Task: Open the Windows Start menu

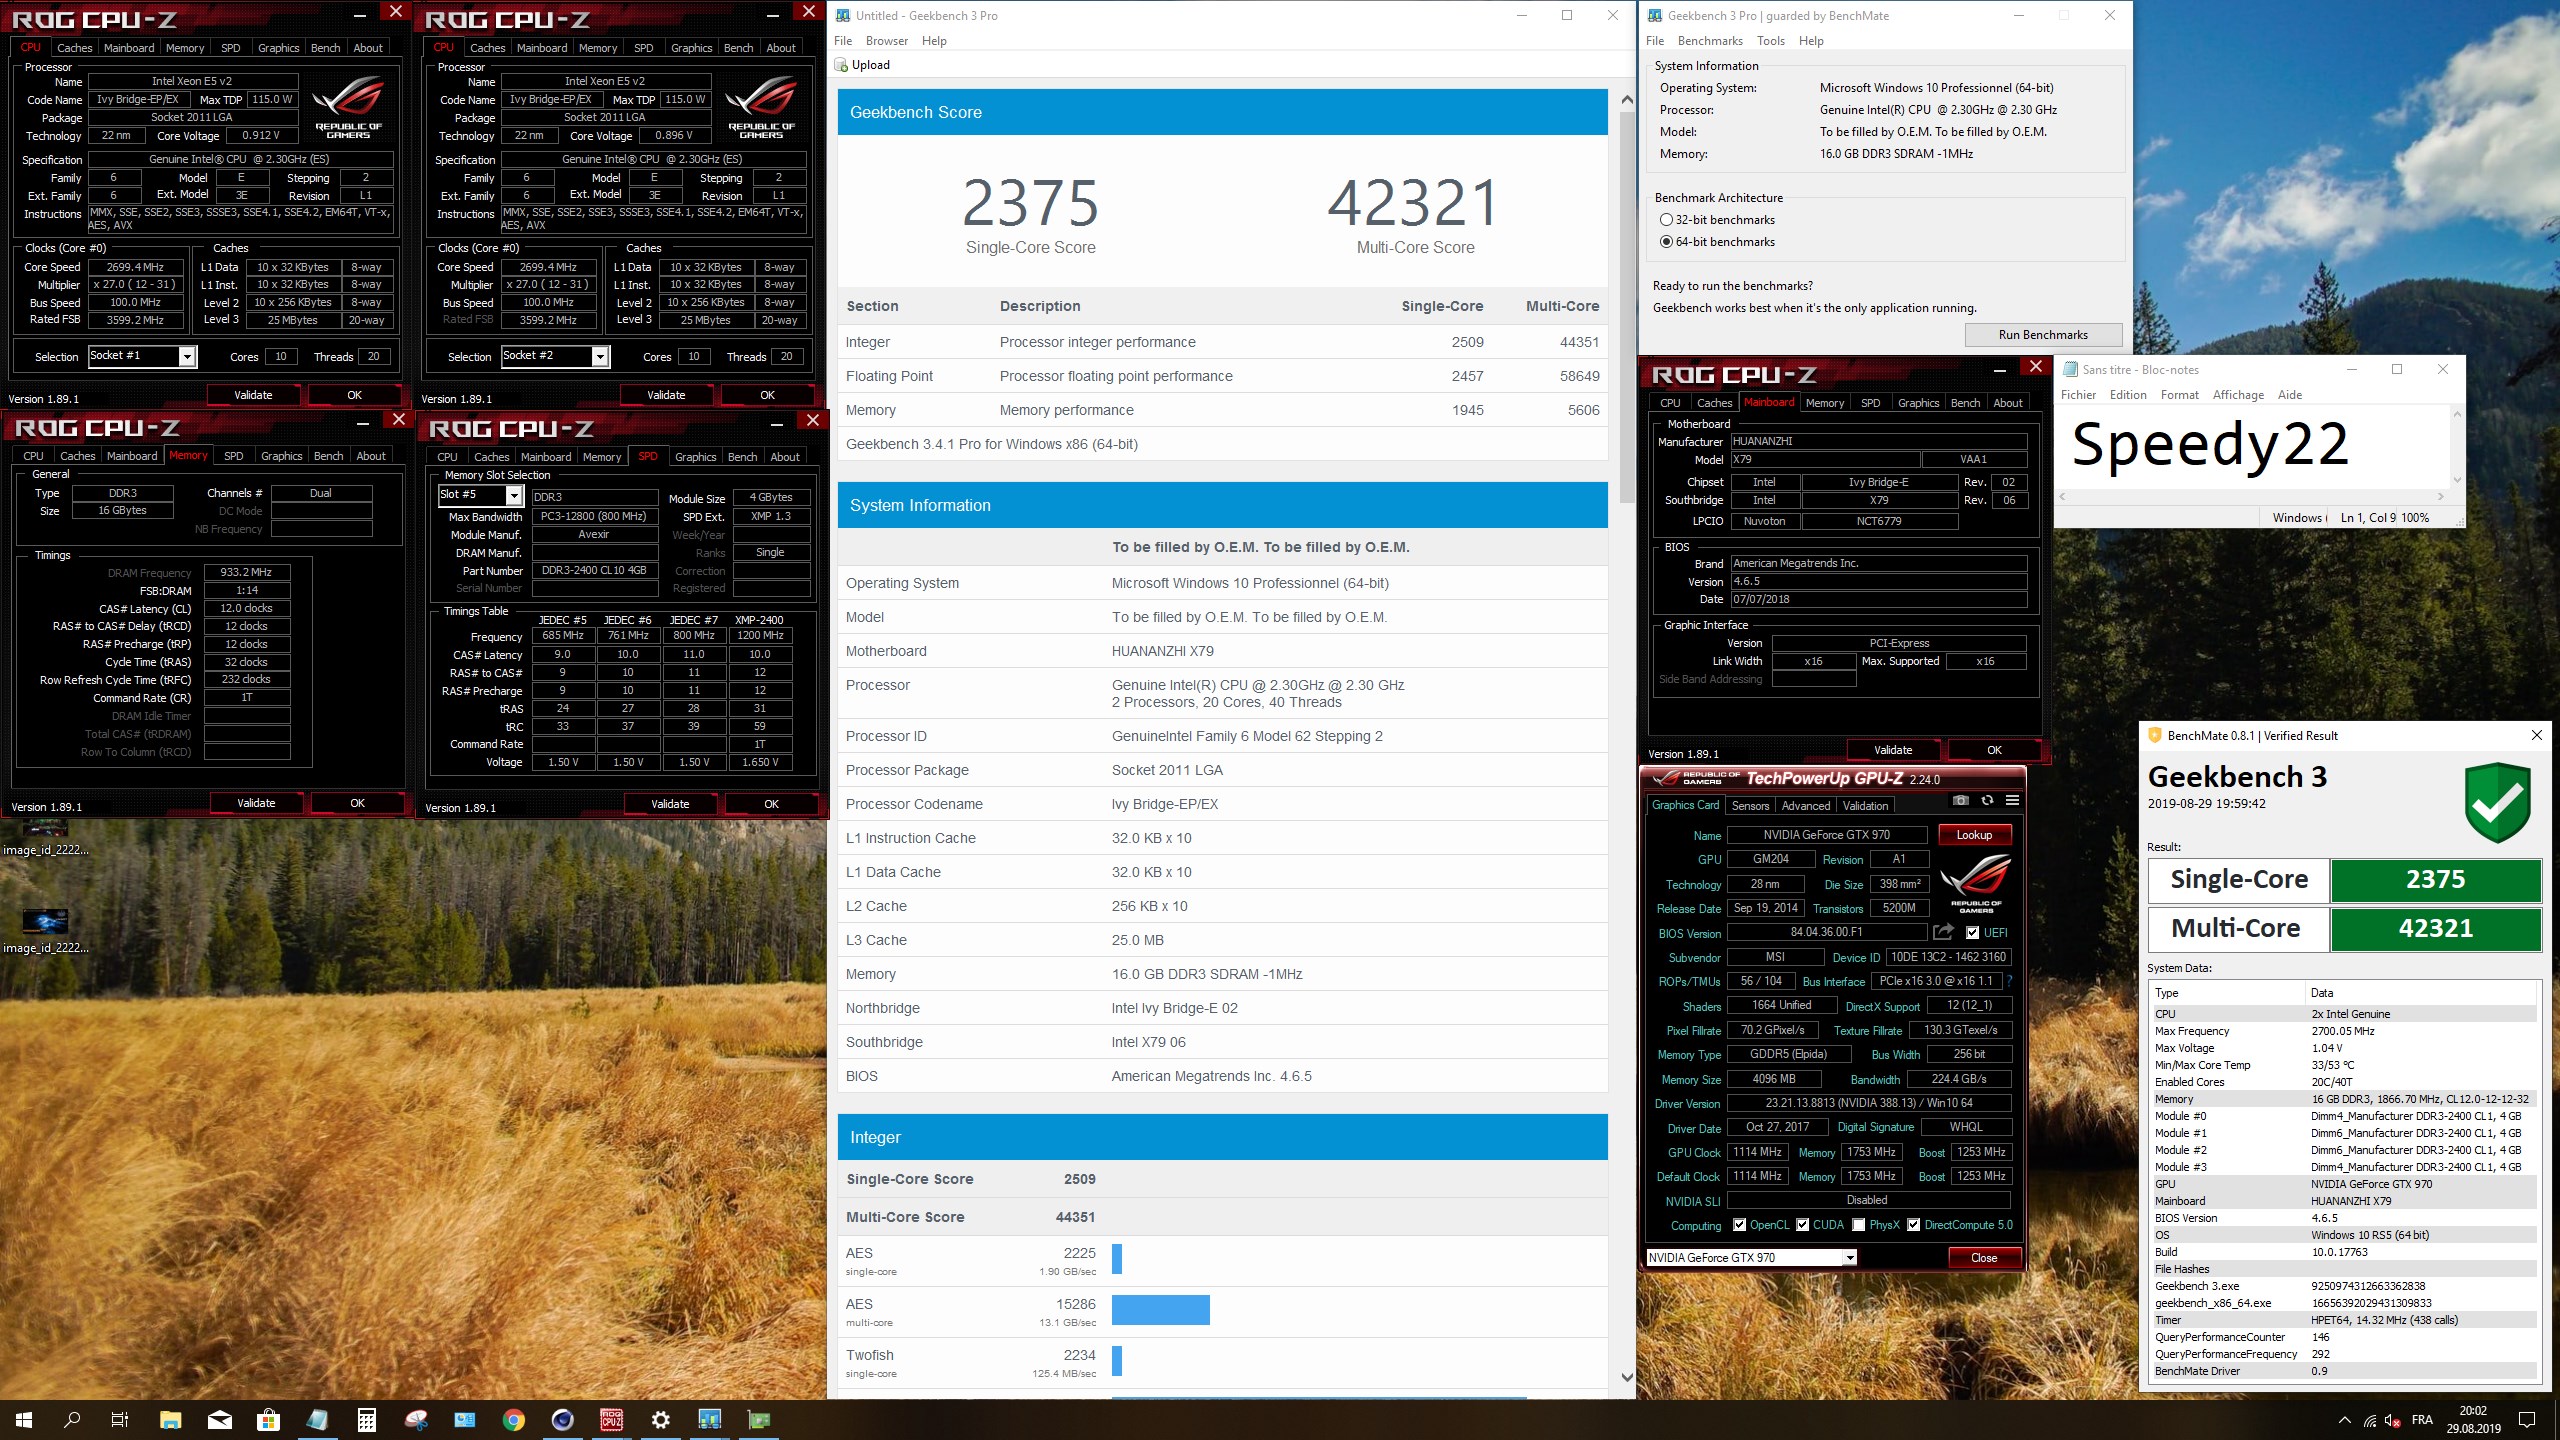Action: click(24, 1419)
